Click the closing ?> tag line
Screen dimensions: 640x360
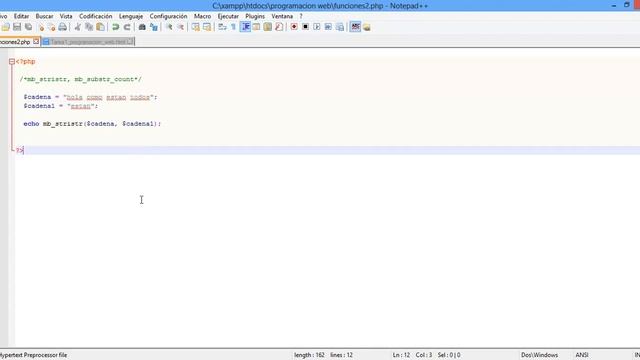20,150
